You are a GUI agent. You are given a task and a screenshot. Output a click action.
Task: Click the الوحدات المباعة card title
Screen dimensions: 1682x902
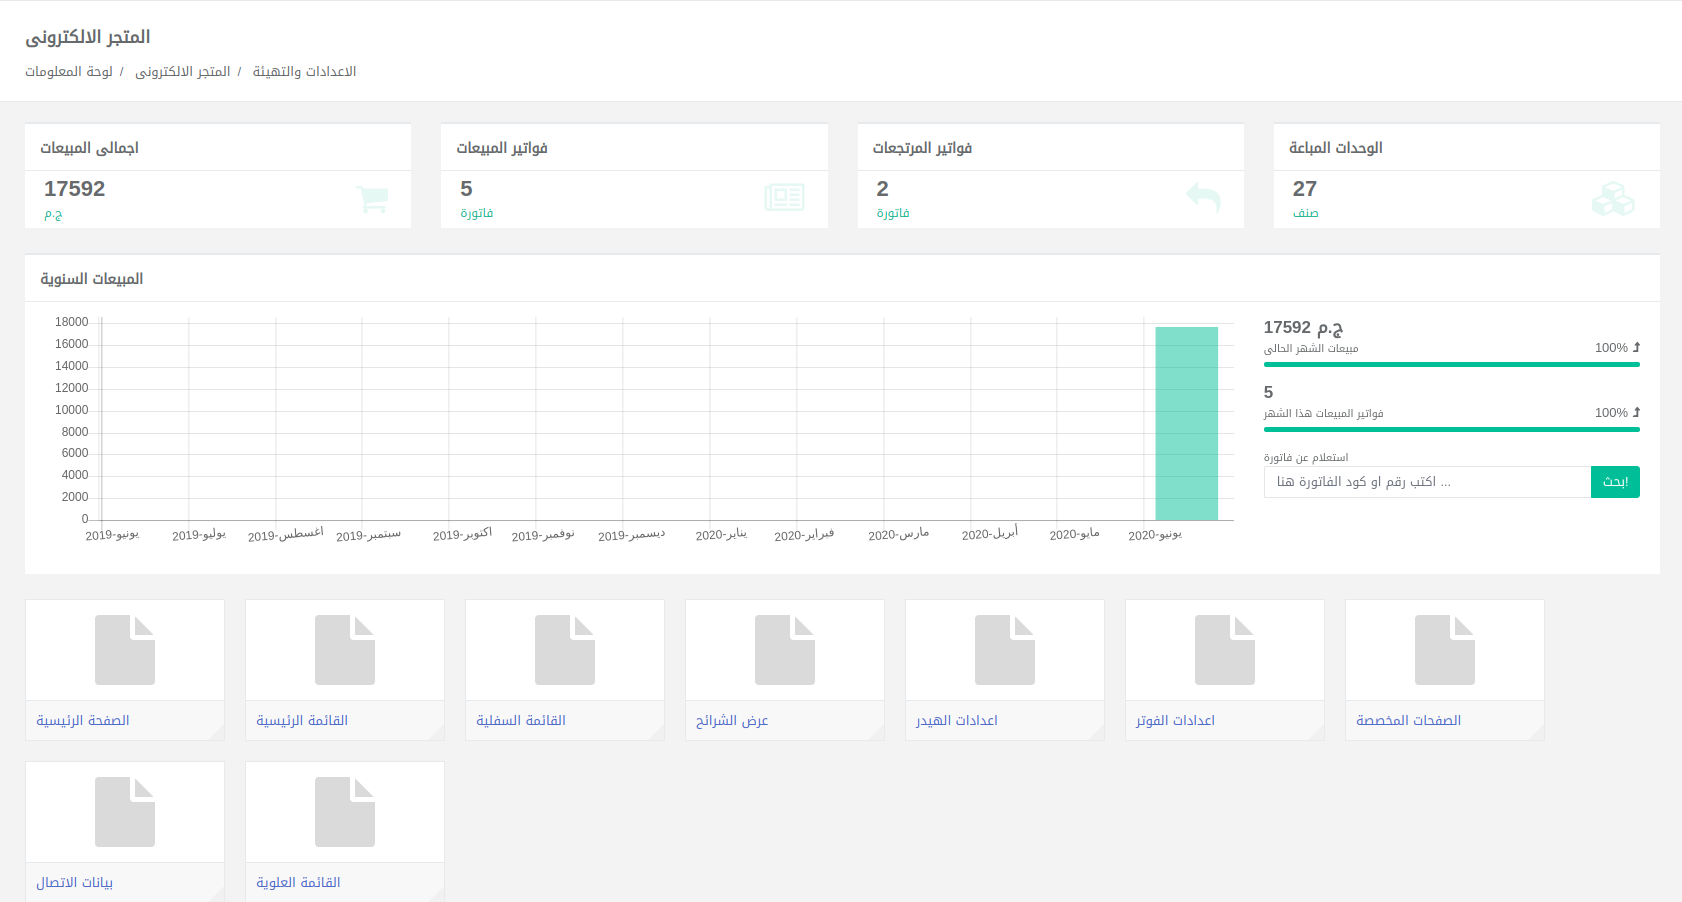tap(1336, 148)
